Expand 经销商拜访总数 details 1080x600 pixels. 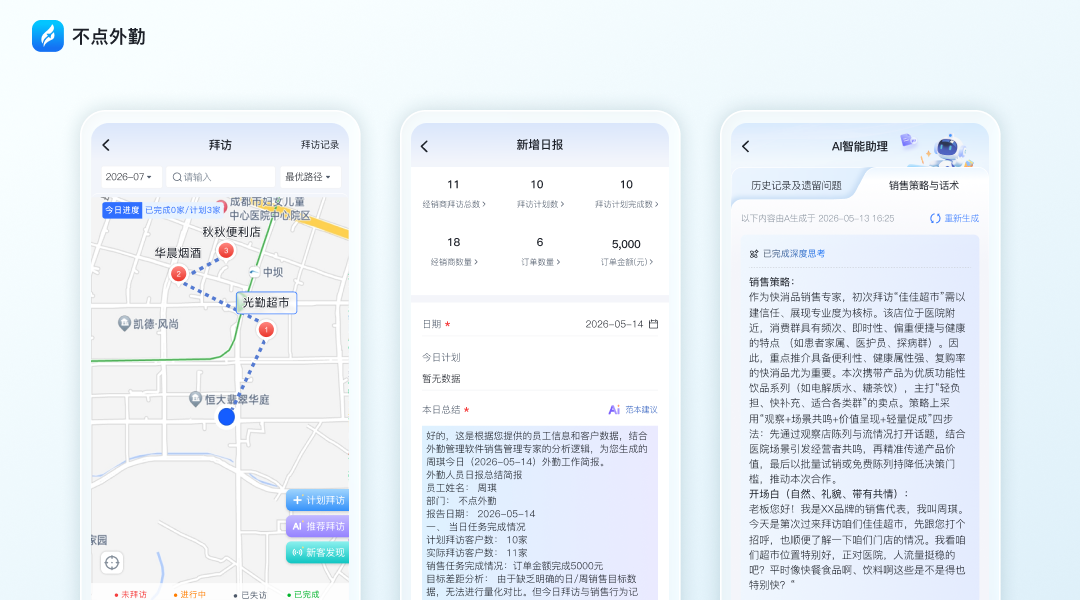tap(454, 204)
